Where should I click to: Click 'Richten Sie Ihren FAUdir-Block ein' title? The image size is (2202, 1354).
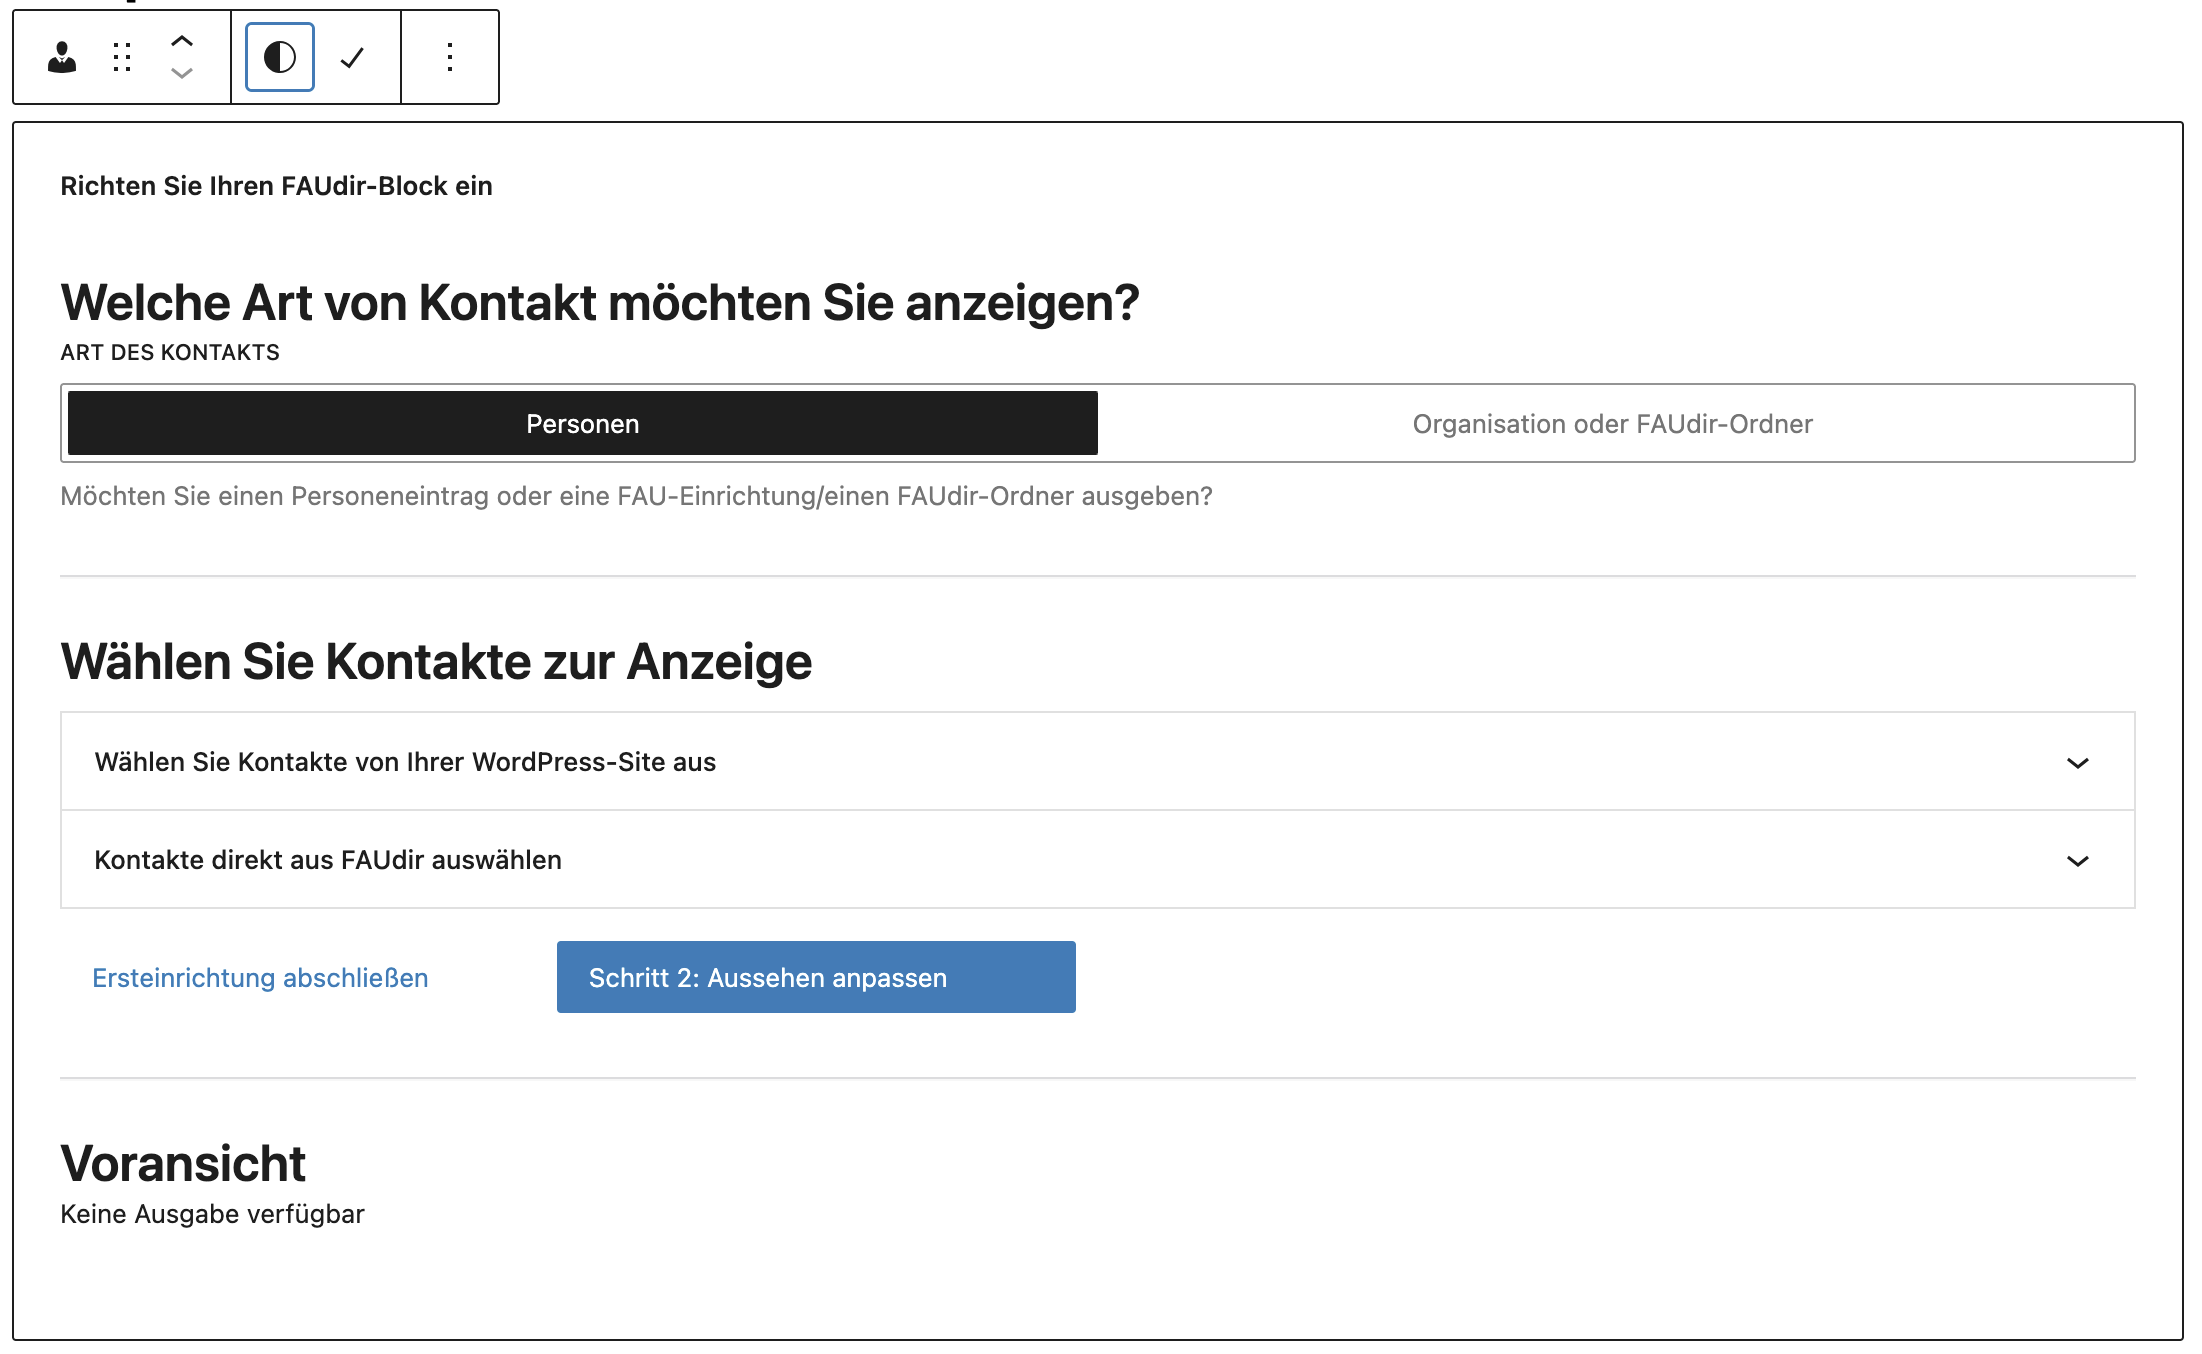(276, 186)
